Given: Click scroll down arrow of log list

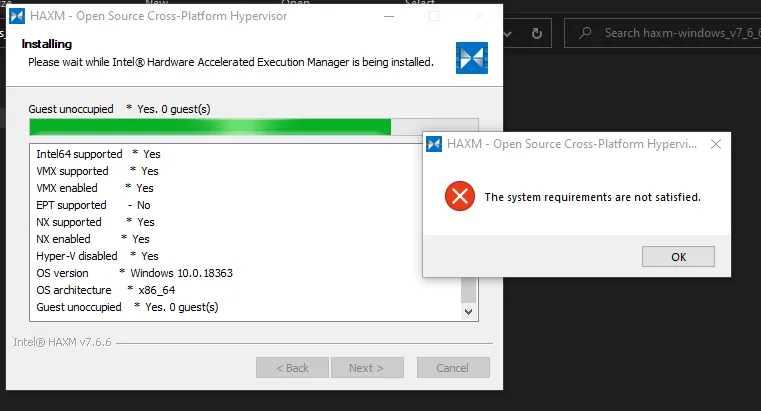Looking at the screenshot, I should click(x=468, y=312).
